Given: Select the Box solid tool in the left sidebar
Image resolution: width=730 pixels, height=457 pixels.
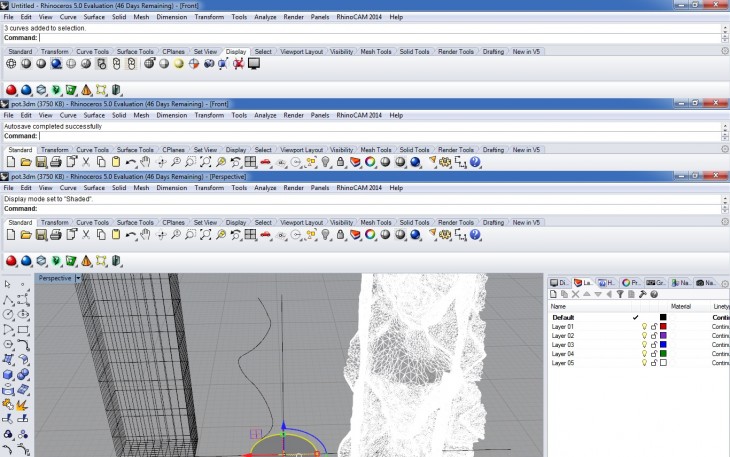Looking at the screenshot, I should pos(8,375).
